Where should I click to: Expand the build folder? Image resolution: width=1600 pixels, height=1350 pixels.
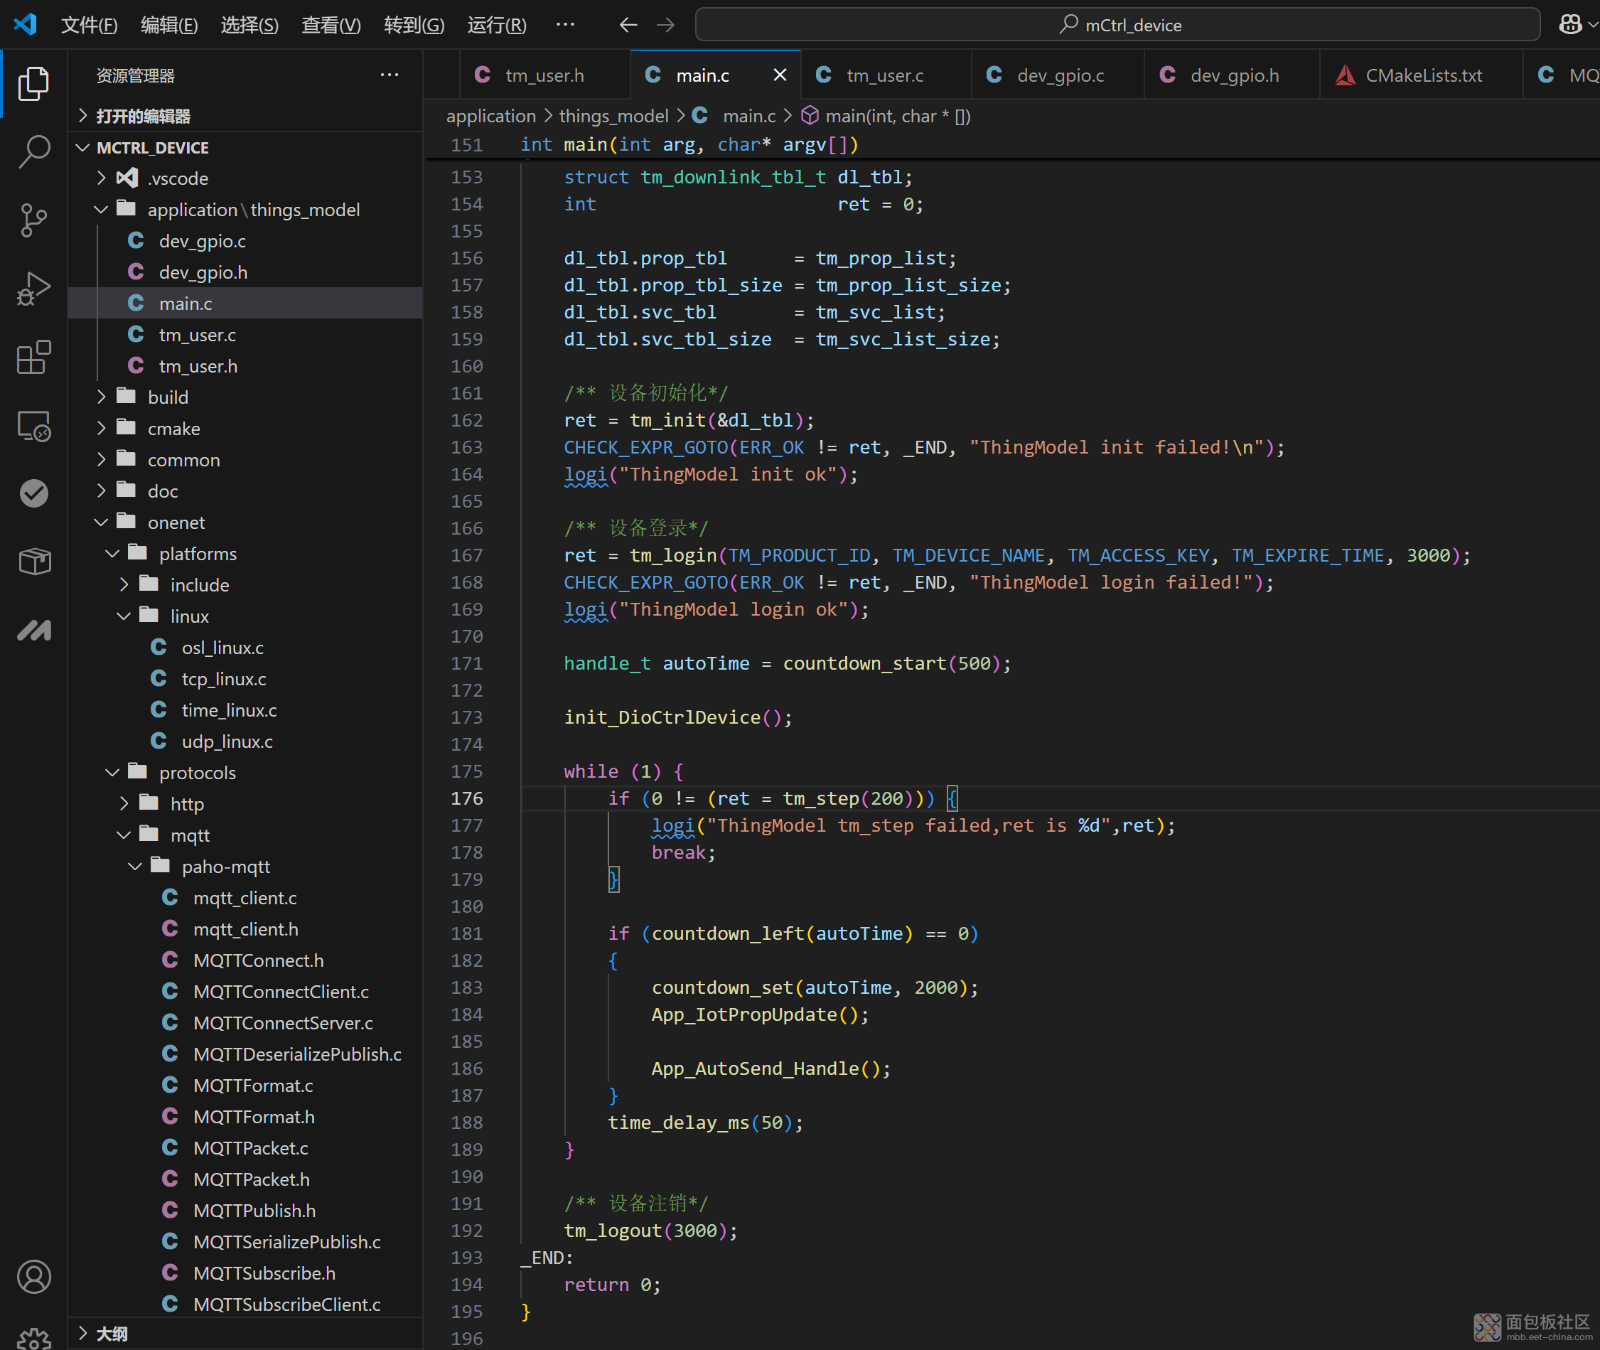click(x=167, y=397)
